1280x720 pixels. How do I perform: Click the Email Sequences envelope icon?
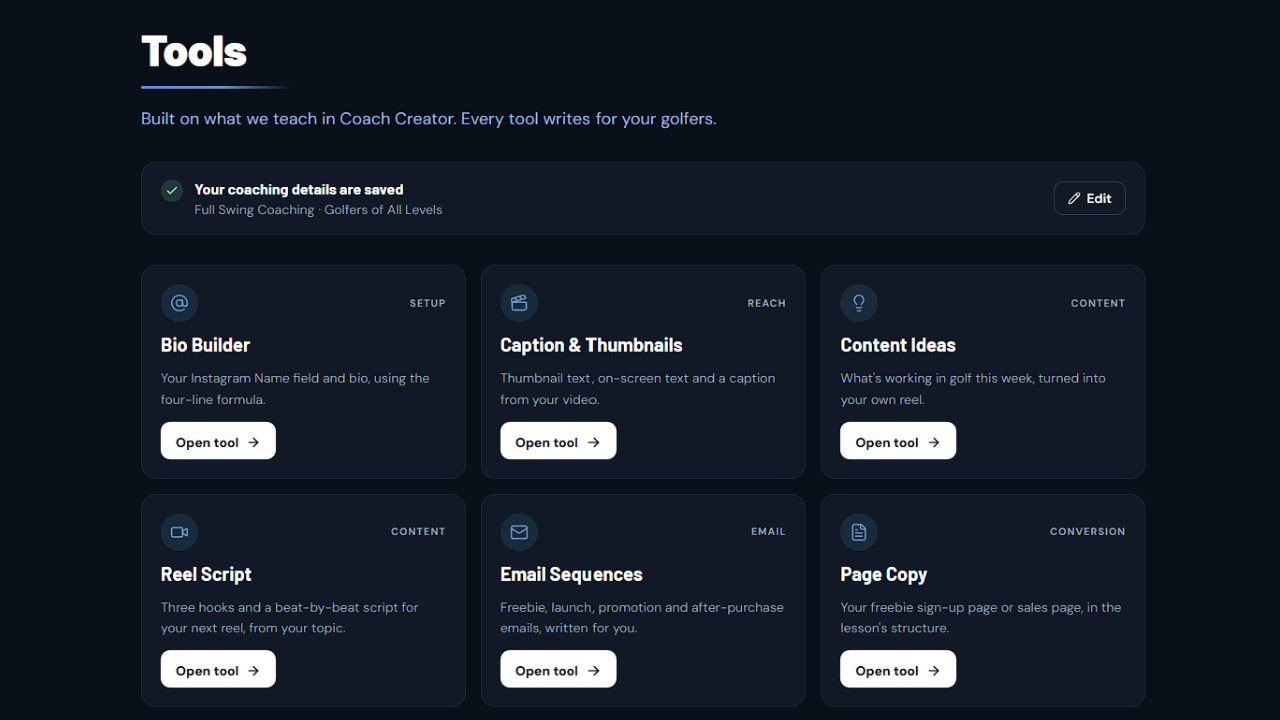click(x=519, y=532)
